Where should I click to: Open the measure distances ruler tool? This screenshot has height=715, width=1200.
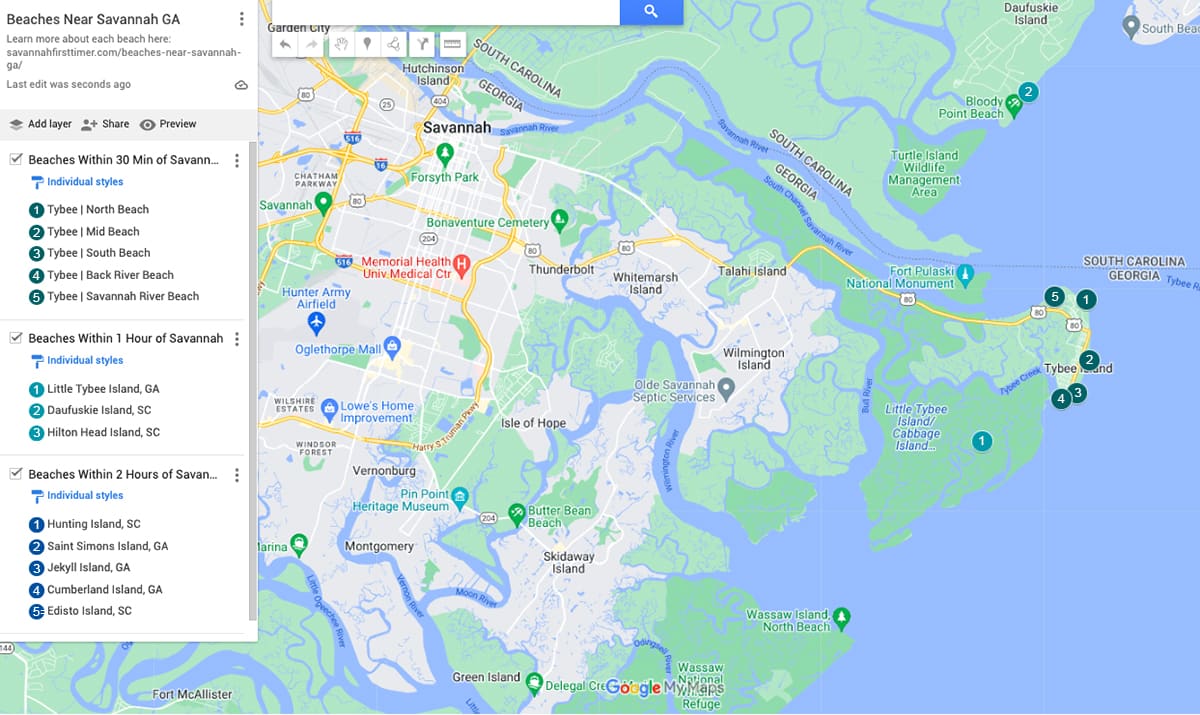point(452,44)
